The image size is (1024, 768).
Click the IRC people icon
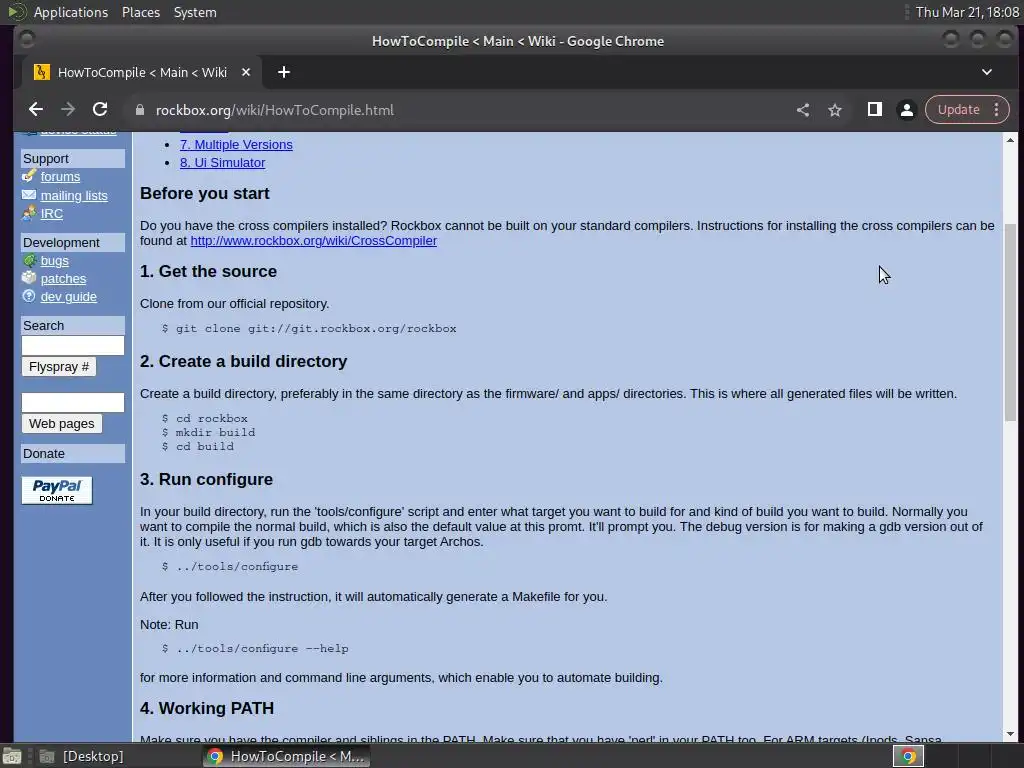coord(29,213)
